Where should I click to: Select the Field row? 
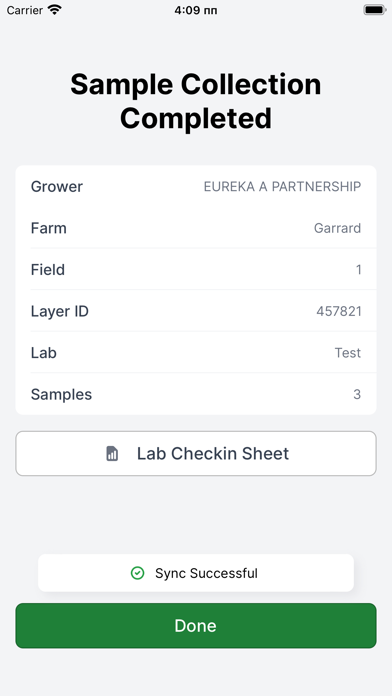tap(196, 270)
